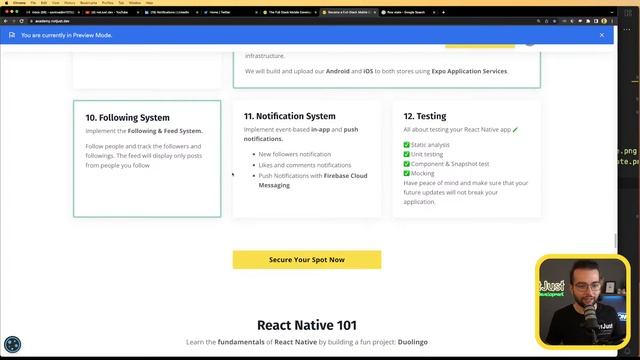Click the address bar URL field
Viewport: 640px width, 360px height.
click(x=282, y=21)
